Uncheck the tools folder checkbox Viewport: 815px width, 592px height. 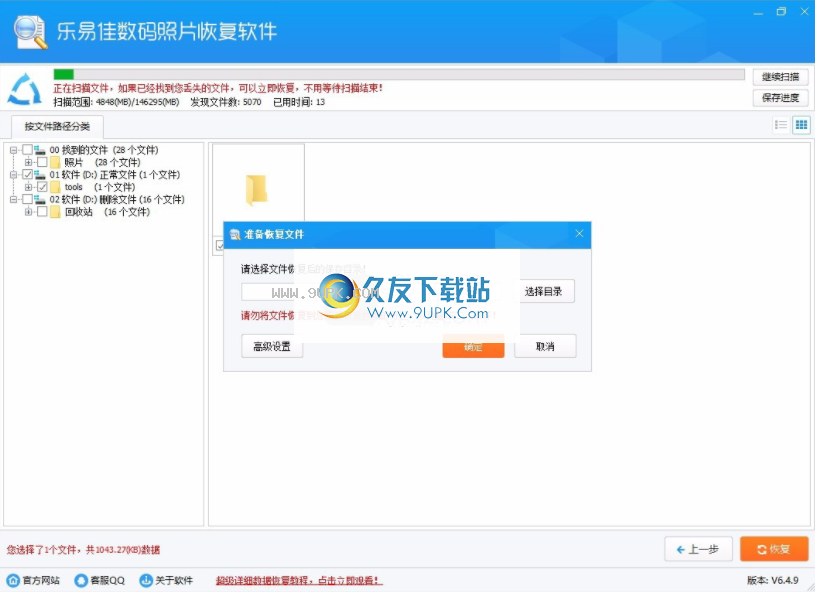pyautogui.click(x=42, y=187)
